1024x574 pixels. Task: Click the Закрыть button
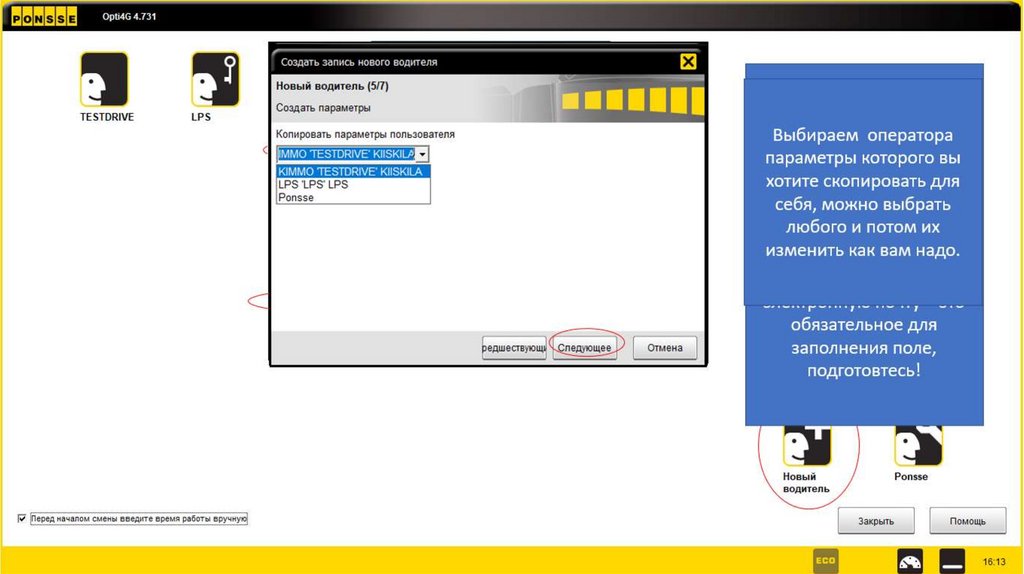(876, 520)
